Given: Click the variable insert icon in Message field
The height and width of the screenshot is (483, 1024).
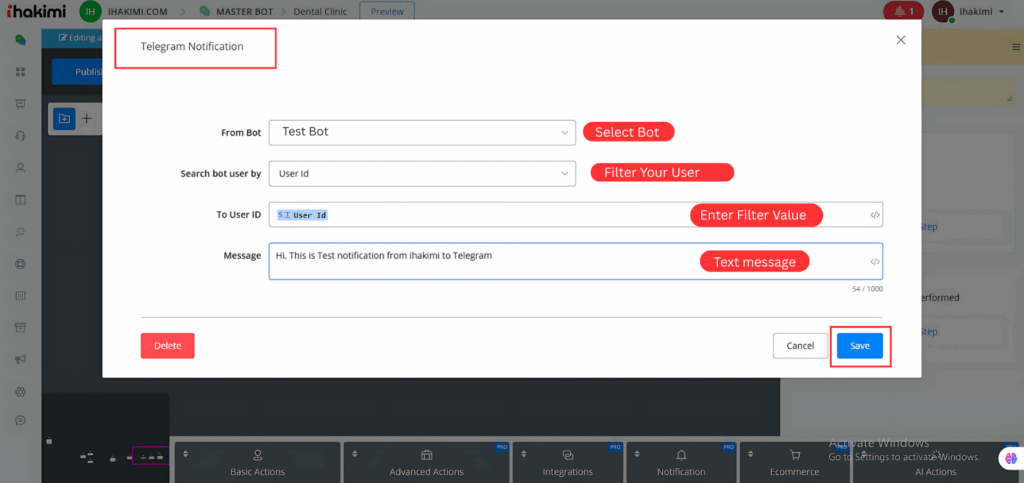Looking at the screenshot, I should pos(875,262).
